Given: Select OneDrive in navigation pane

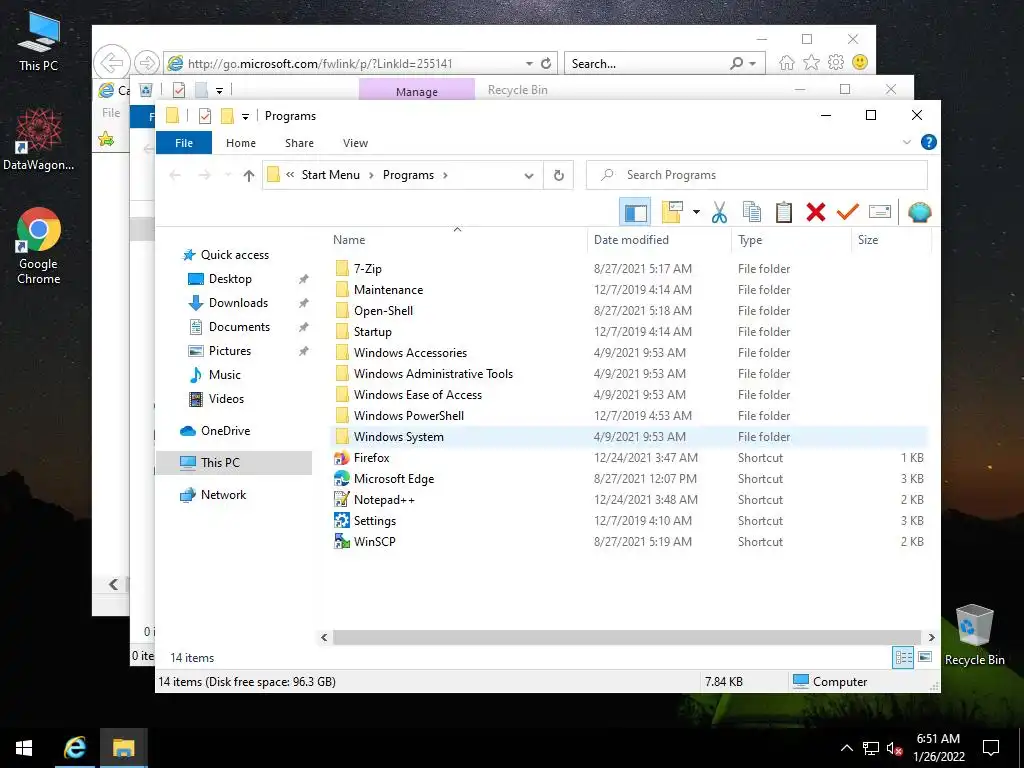Looking at the screenshot, I should [225, 431].
